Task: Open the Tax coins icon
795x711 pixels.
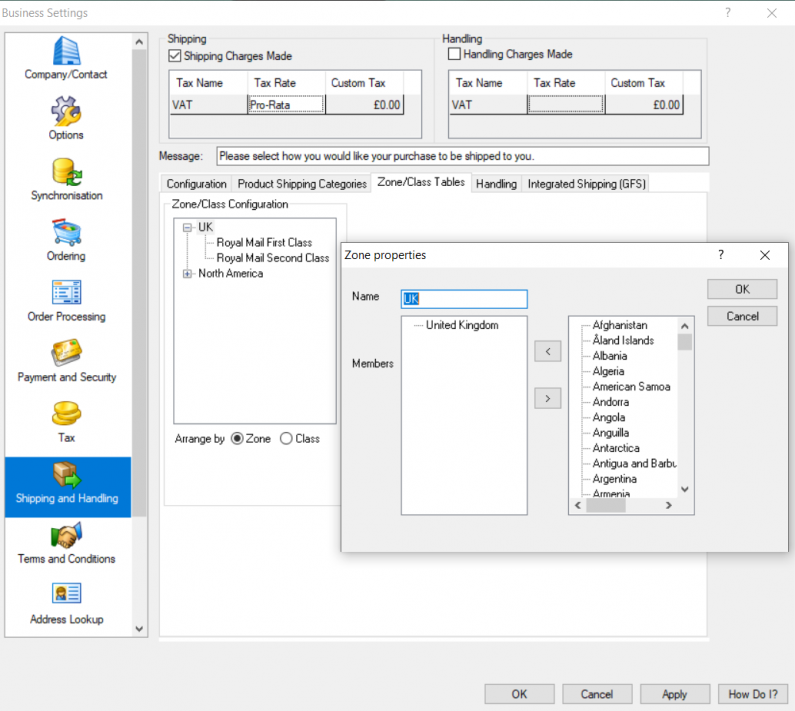Action: click(66, 414)
